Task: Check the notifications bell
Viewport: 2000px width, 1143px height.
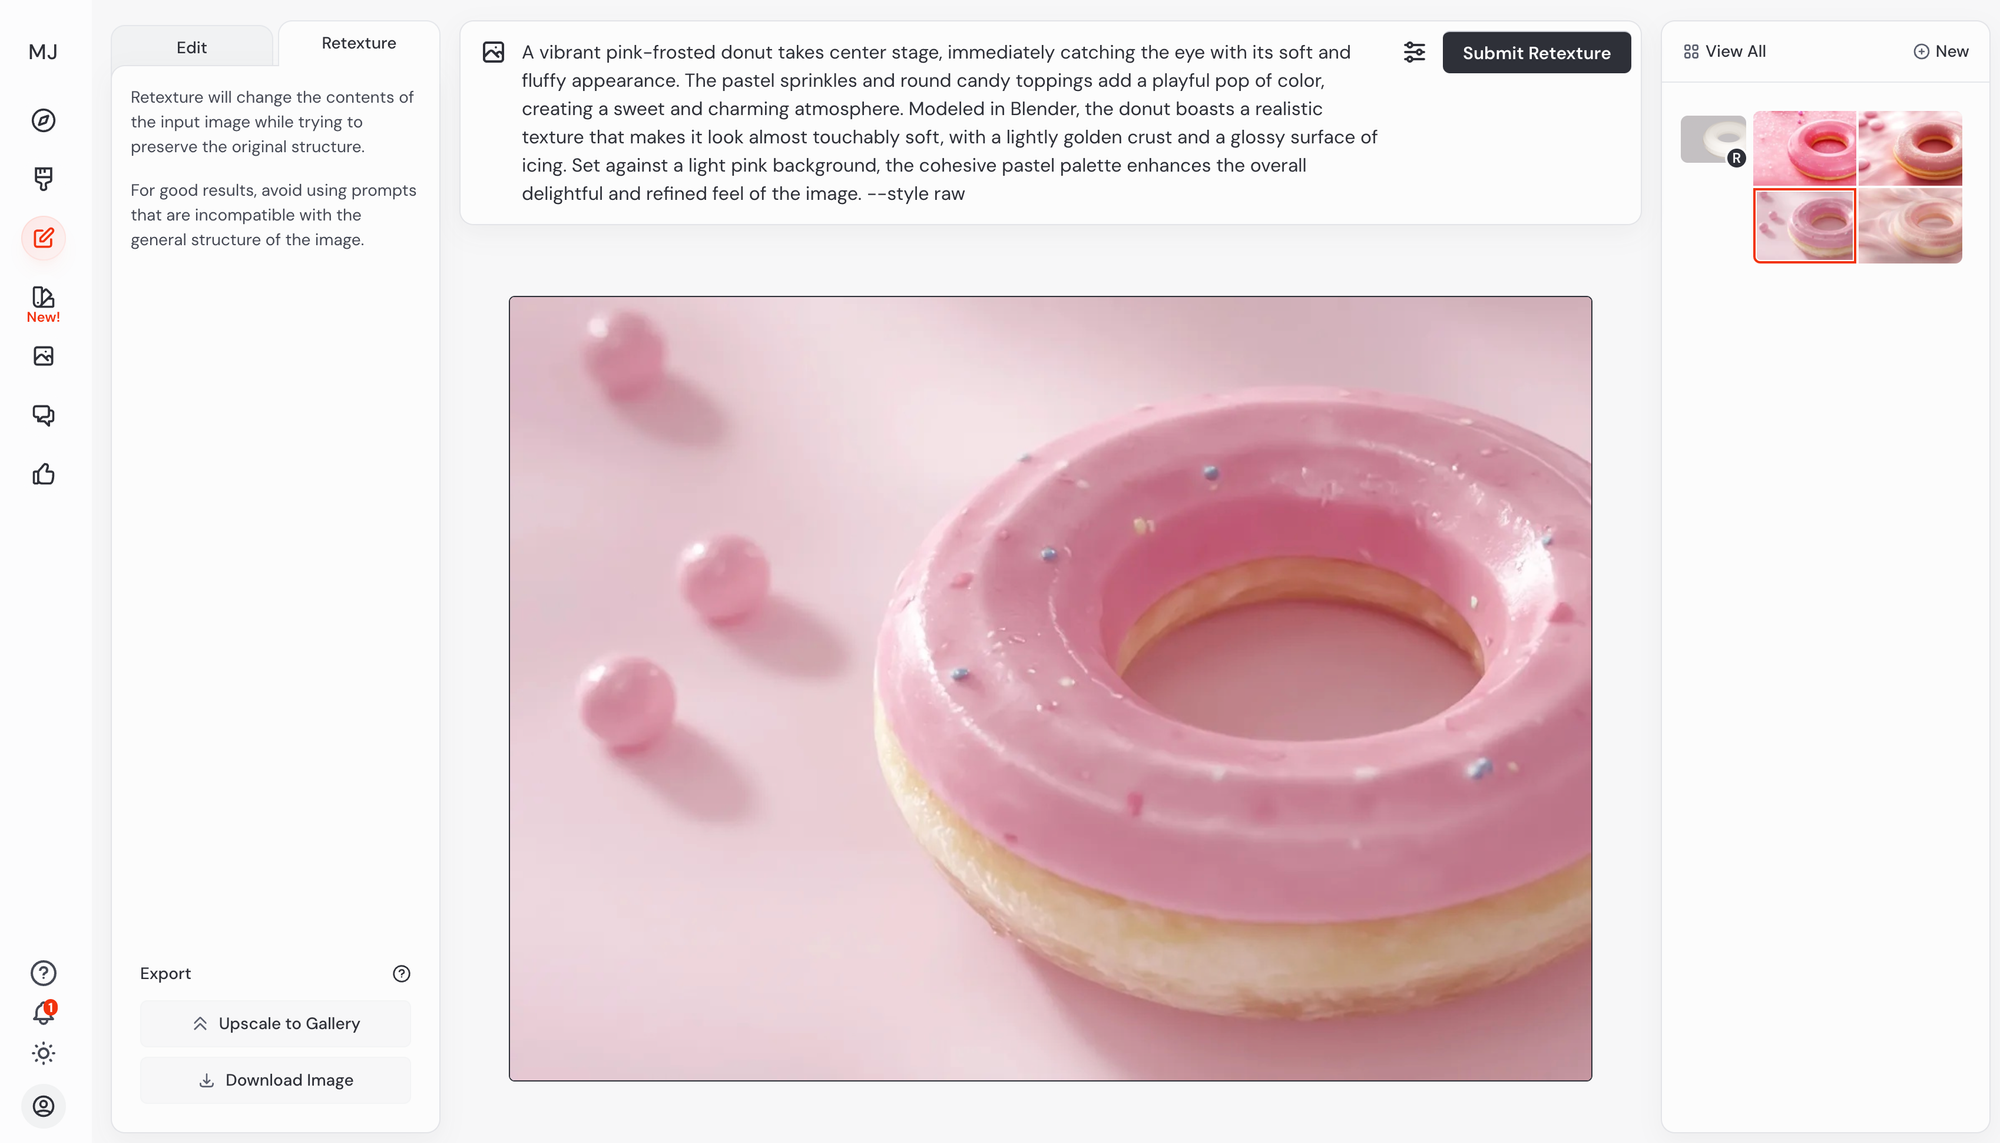Action: coord(43,1013)
